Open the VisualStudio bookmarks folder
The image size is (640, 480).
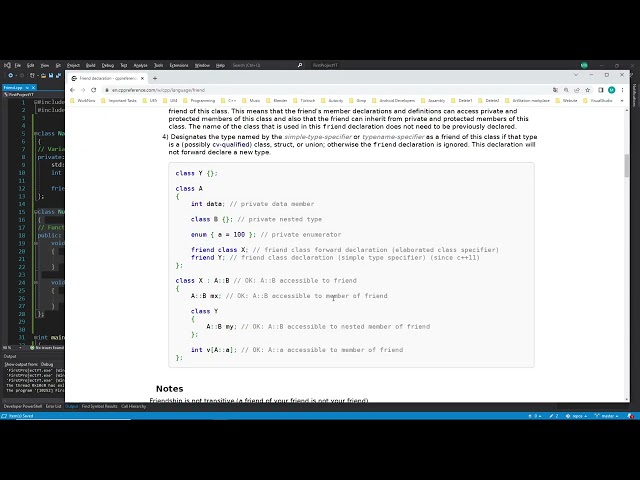pos(598,100)
